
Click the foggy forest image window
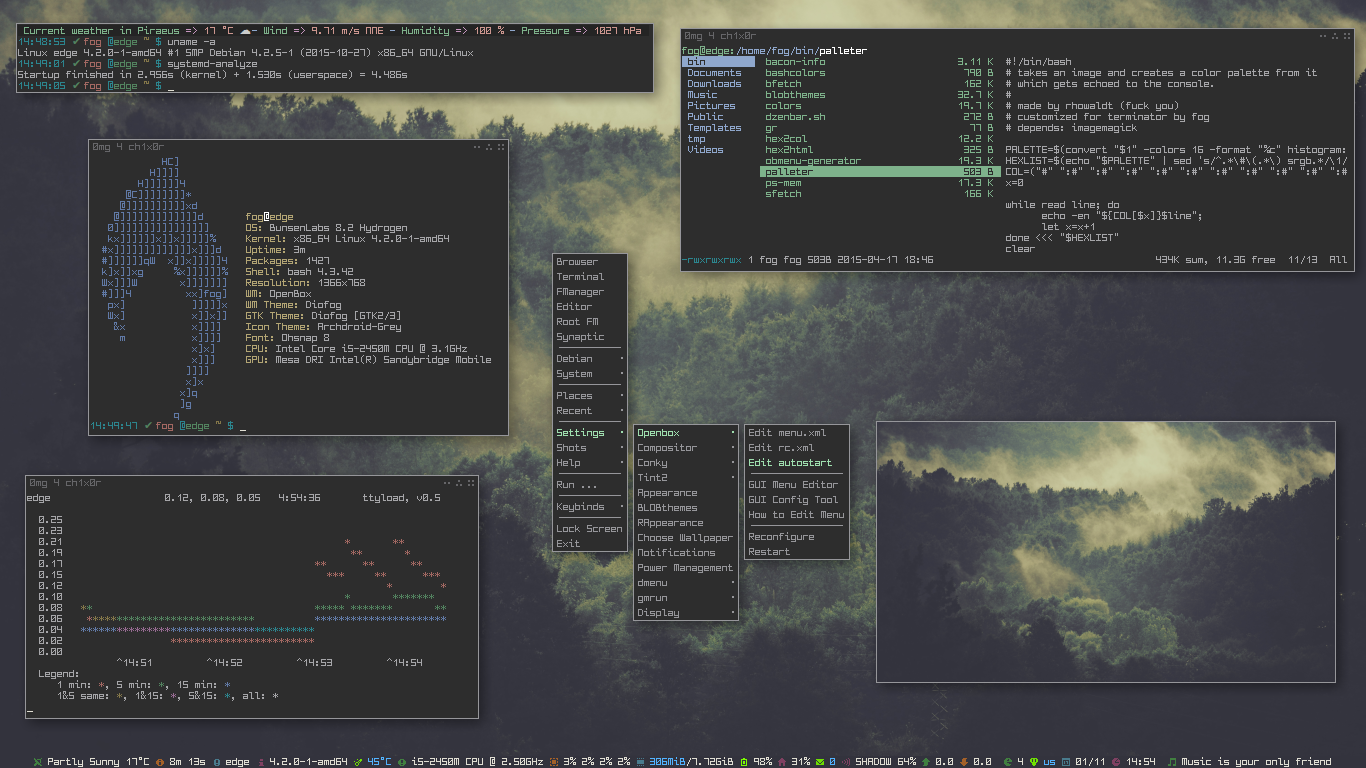pos(1106,552)
